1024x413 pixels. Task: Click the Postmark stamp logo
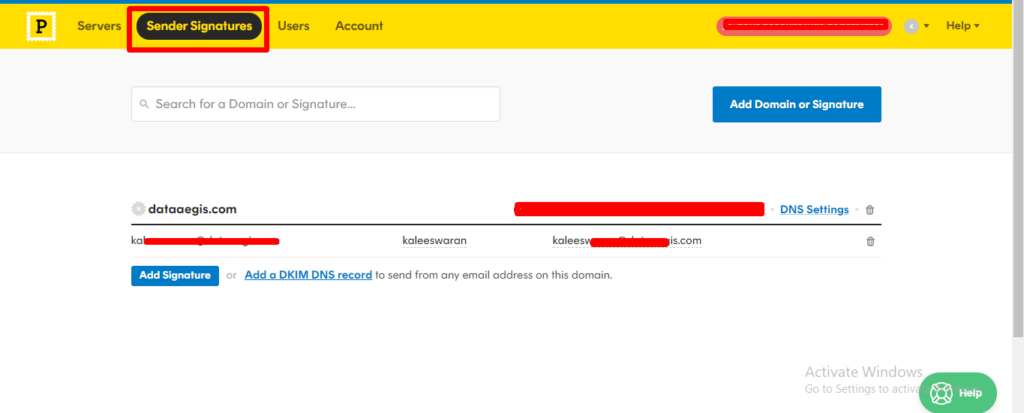point(41,26)
